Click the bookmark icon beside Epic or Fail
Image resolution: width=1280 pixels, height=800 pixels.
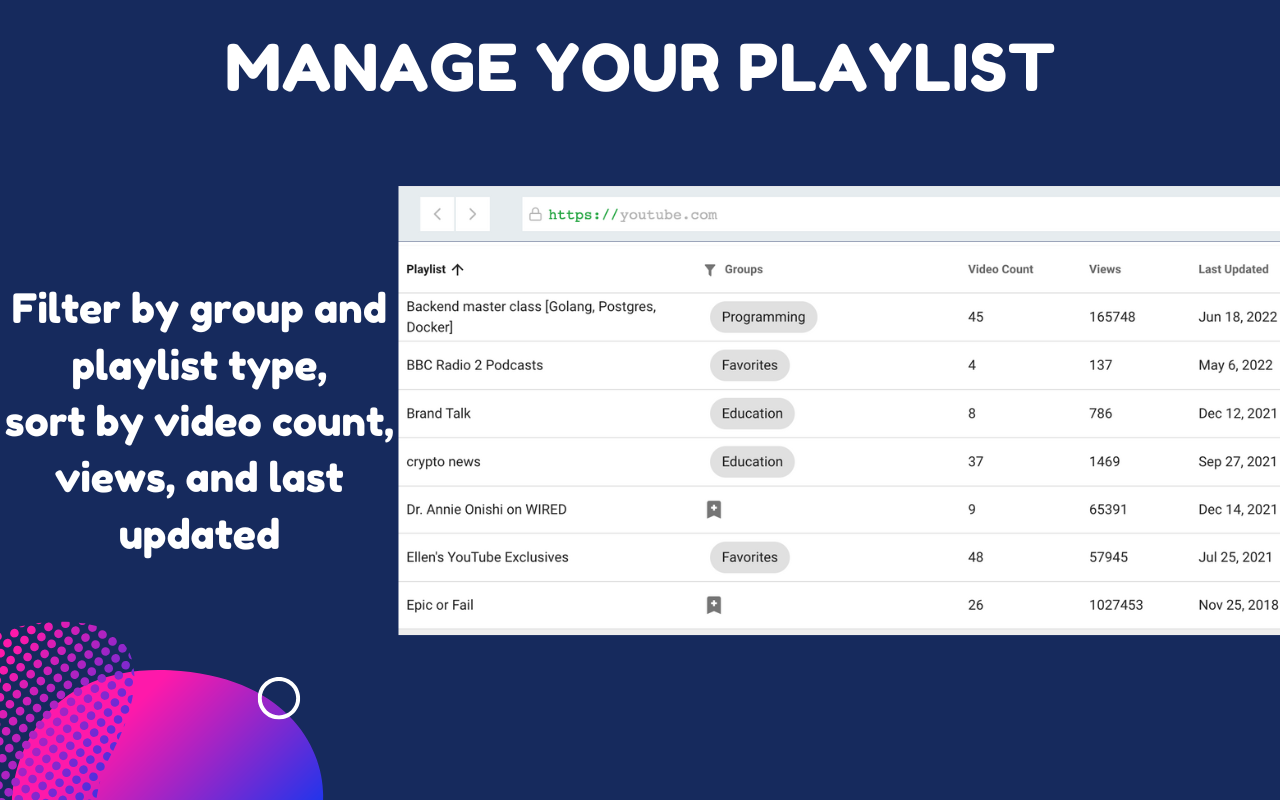[714, 605]
